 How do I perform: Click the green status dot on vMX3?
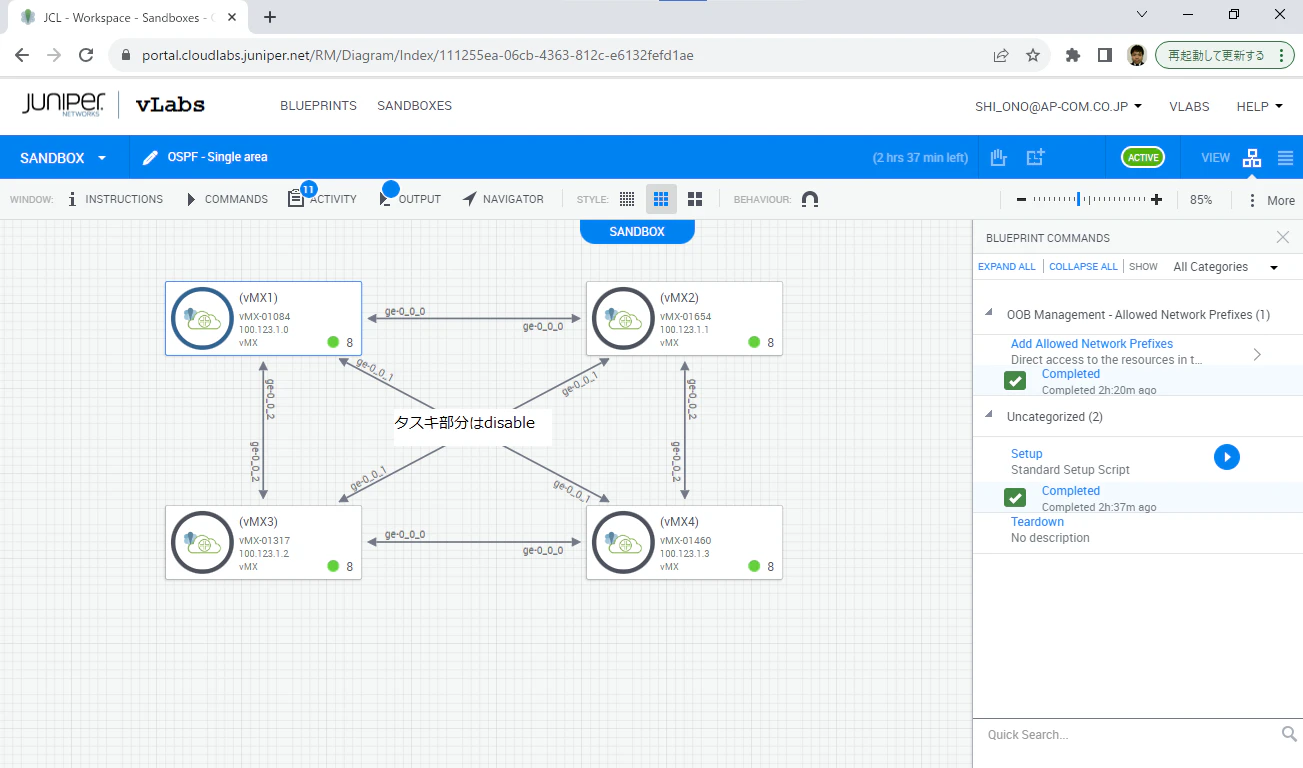point(333,566)
